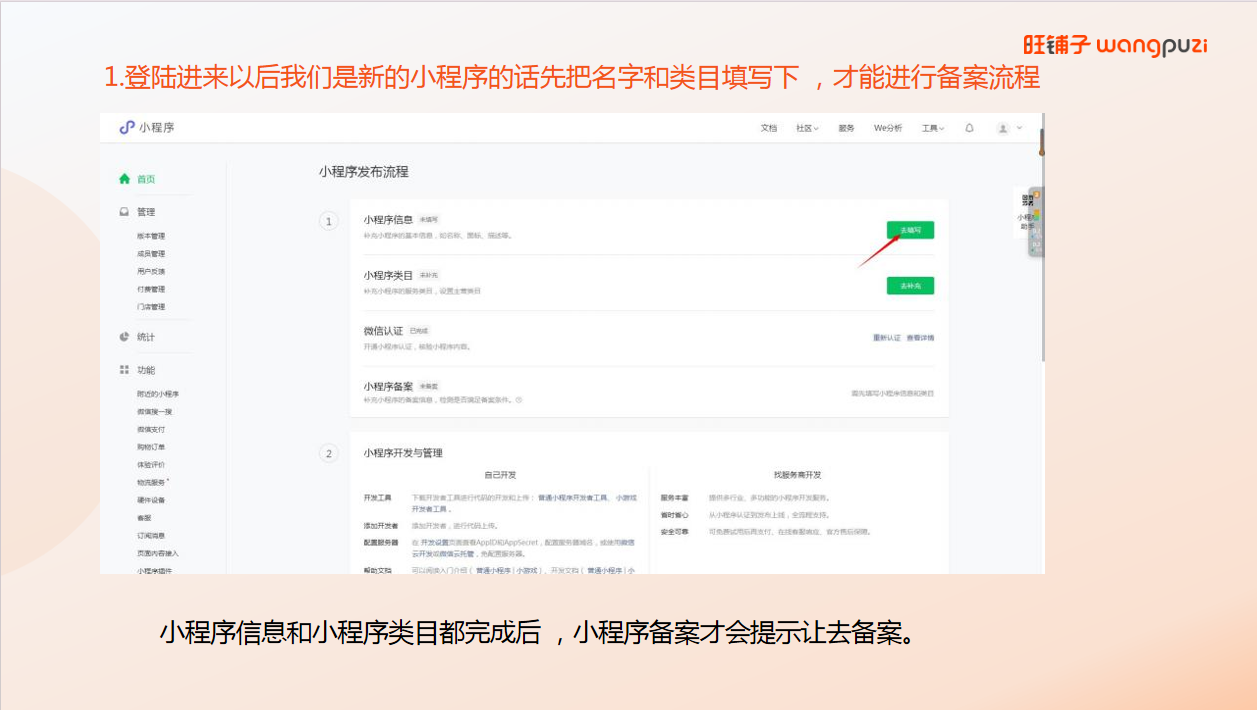Click the 功能 section header in sidebar

click(146, 370)
